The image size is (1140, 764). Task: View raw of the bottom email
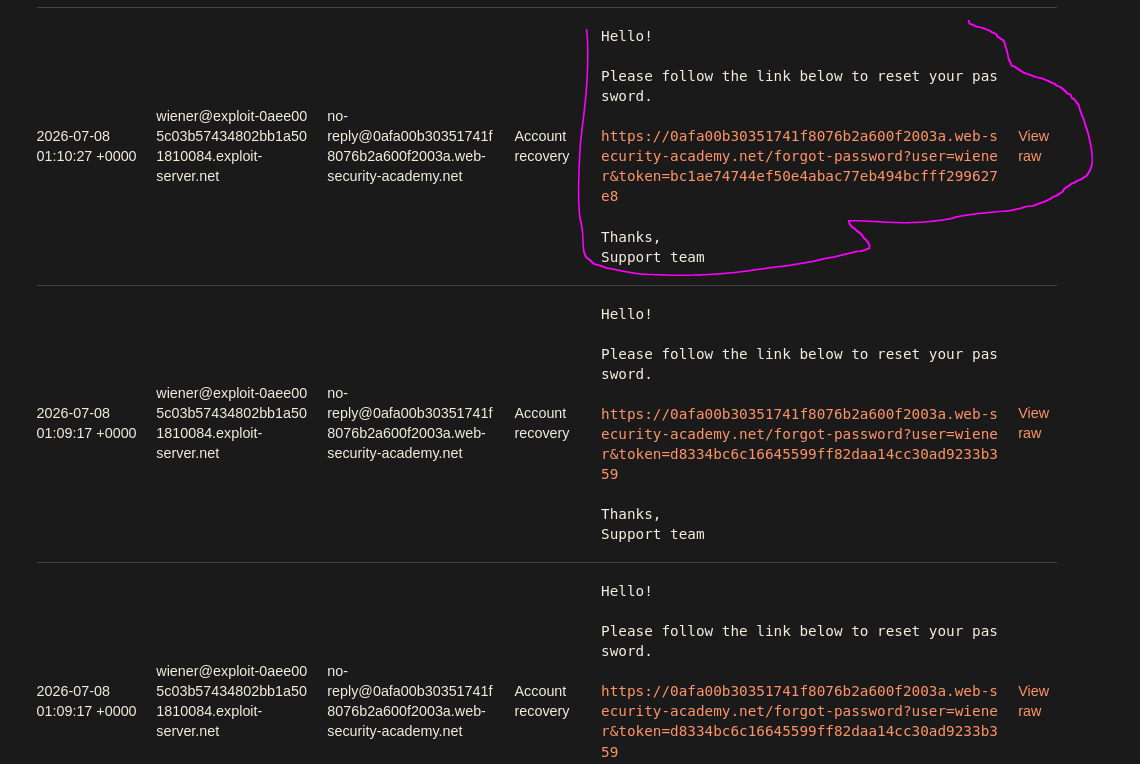tap(1033, 701)
